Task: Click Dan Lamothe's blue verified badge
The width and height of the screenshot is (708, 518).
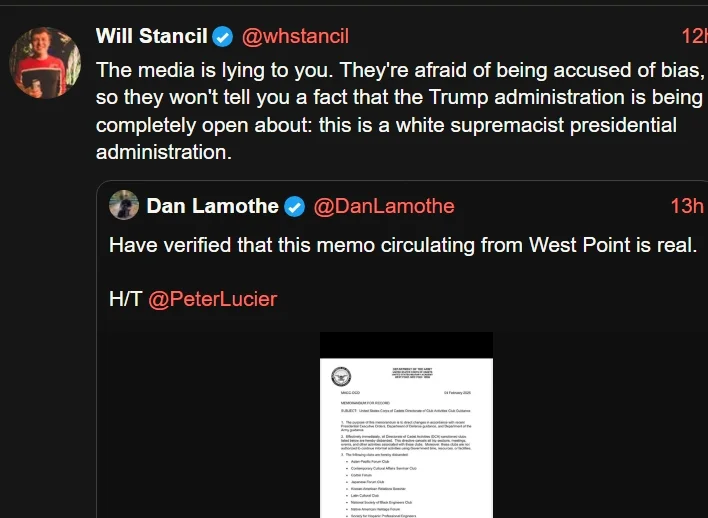Action: tap(294, 207)
